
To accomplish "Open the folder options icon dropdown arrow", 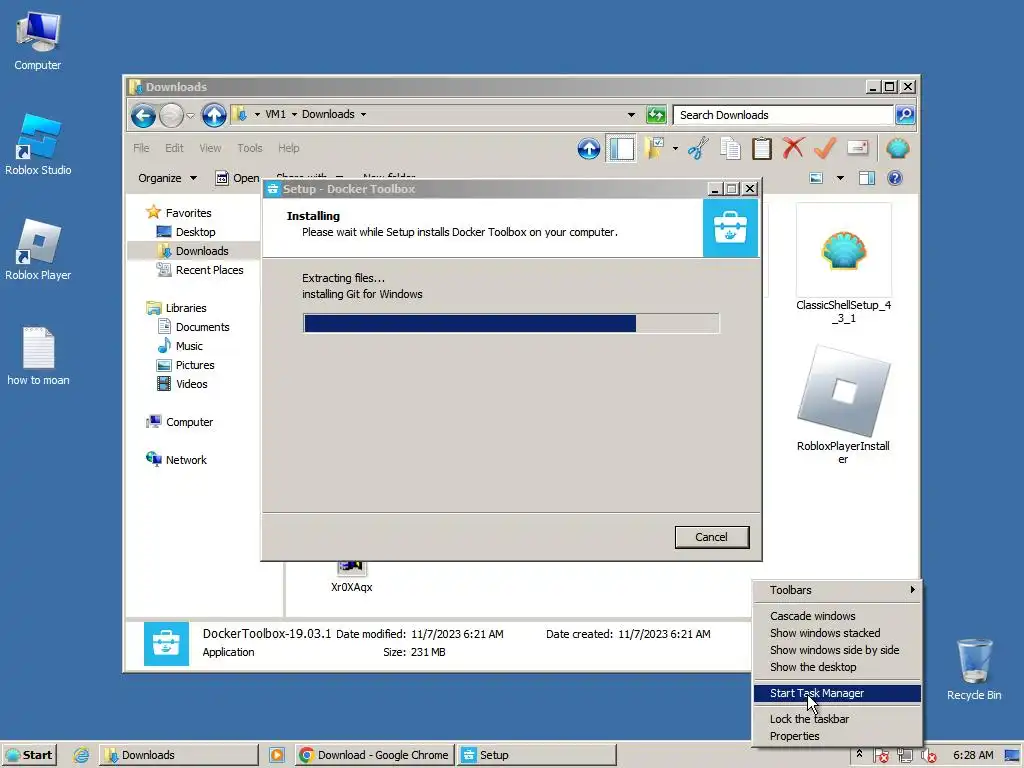I will click(x=675, y=148).
